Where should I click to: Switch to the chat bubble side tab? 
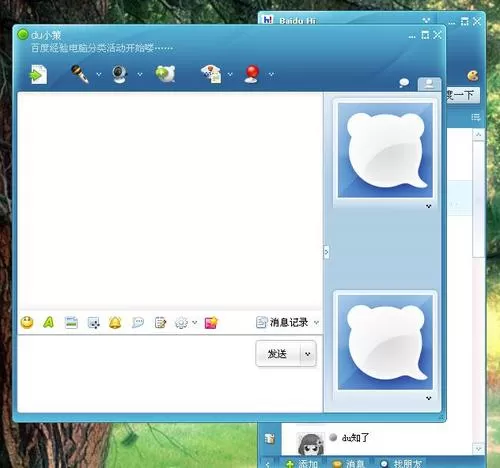(x=404, y=83)
